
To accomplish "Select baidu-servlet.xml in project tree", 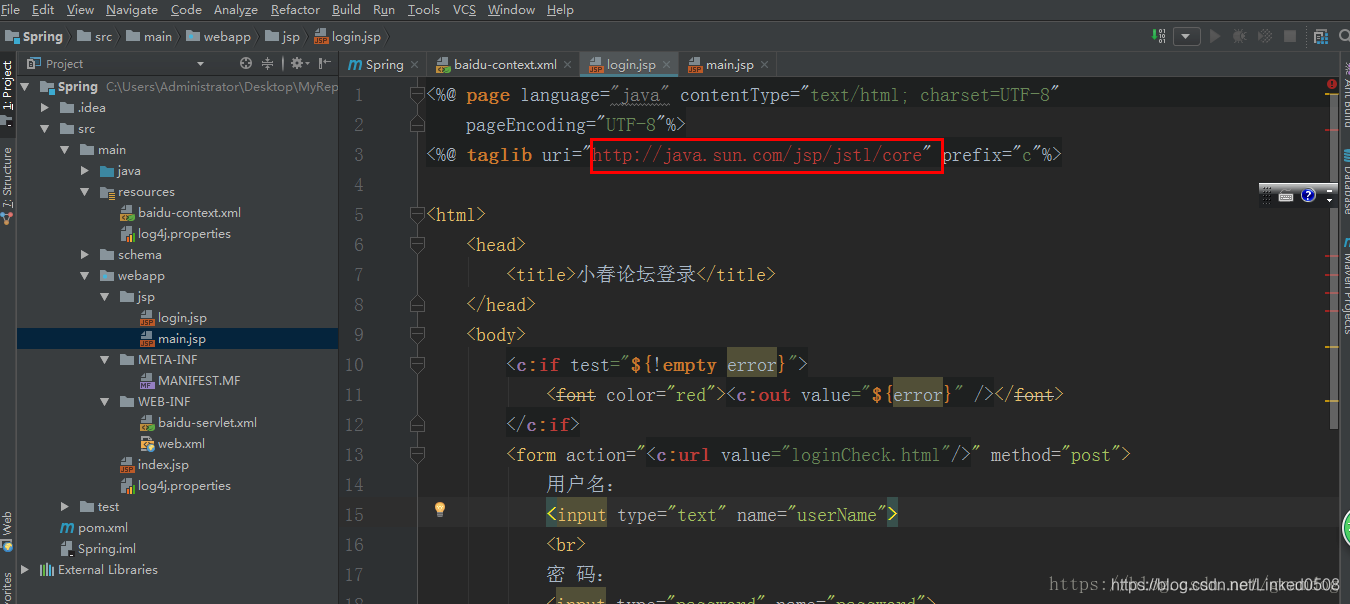I will point(206,423).
